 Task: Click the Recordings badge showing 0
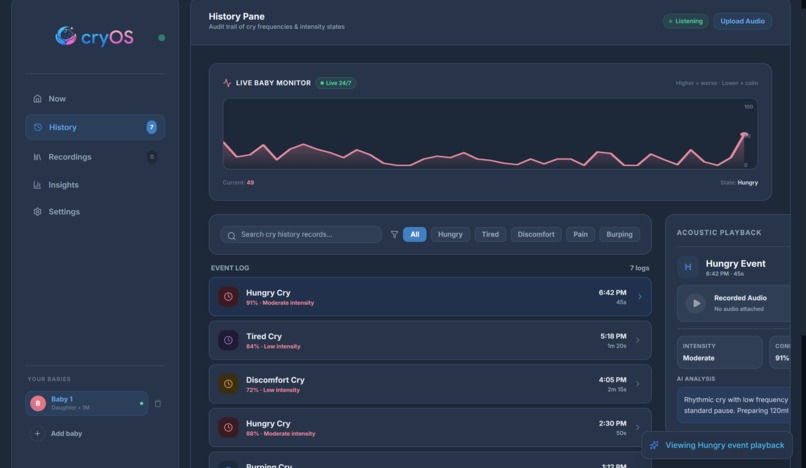pyautogui.click(x=152, y=157)
